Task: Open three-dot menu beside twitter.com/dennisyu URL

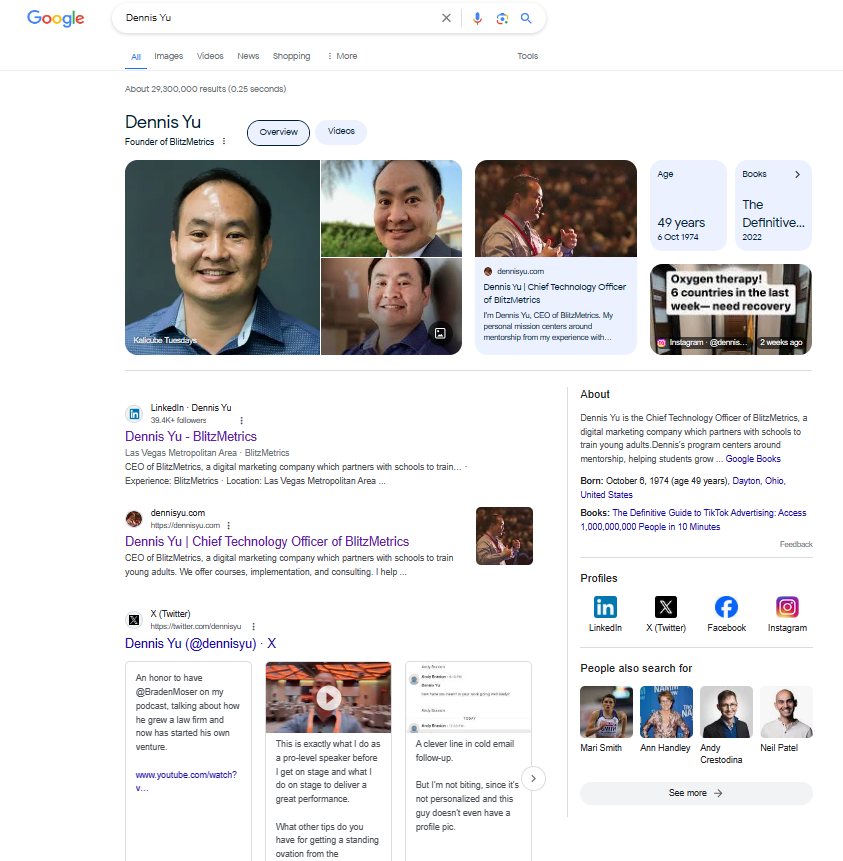Action: pos(253,627)
